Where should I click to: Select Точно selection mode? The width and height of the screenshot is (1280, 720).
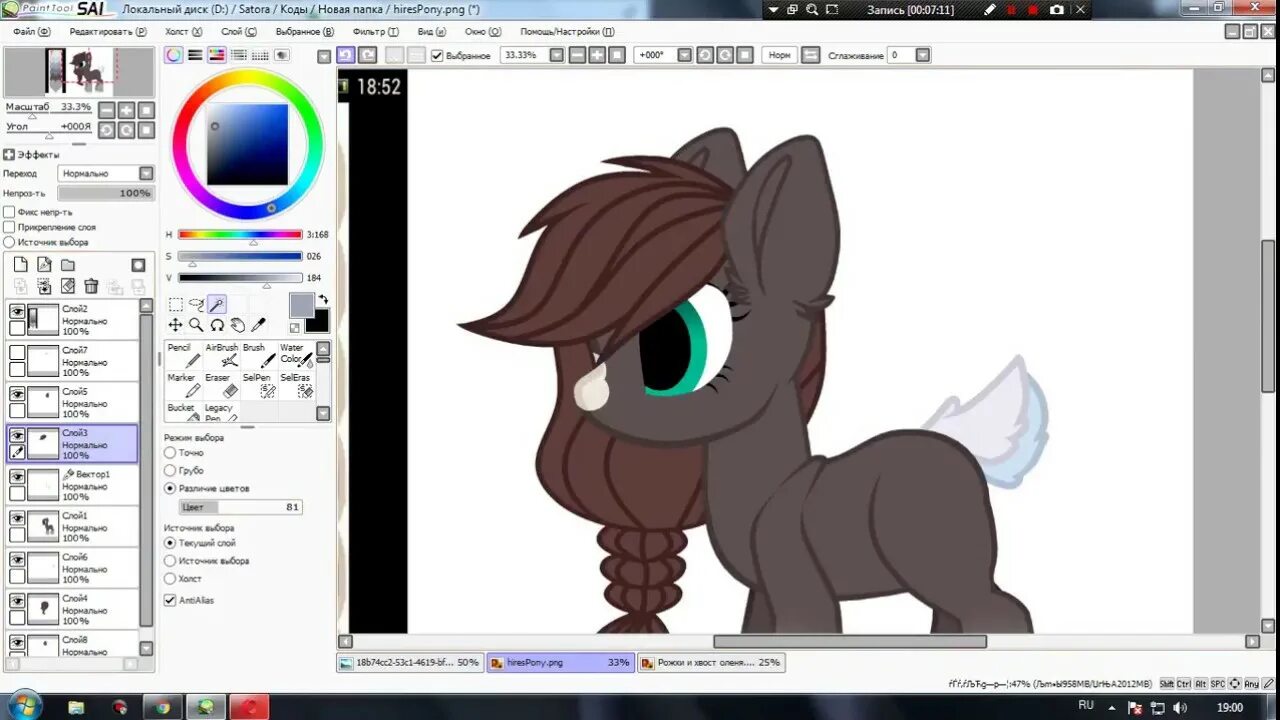(x=170, y=453)
